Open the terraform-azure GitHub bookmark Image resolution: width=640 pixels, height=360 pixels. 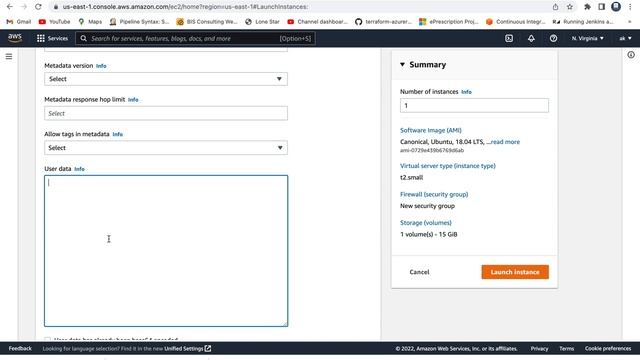383,22
